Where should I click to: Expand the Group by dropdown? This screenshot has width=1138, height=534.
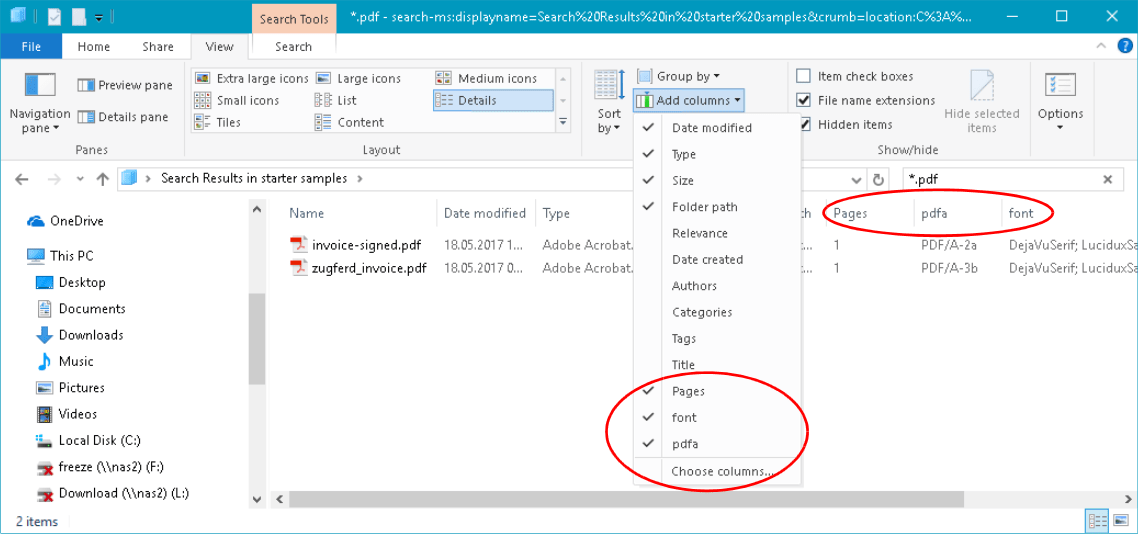678,76
